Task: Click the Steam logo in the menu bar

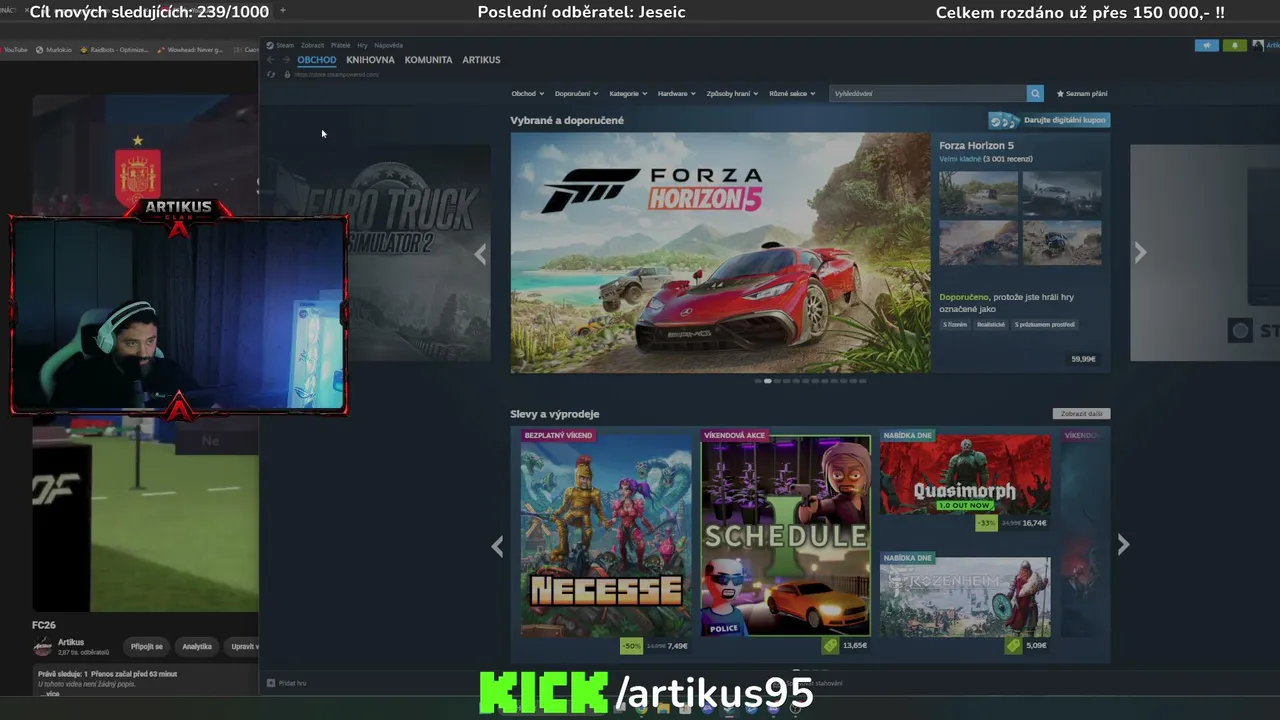Action: (270, 45)
